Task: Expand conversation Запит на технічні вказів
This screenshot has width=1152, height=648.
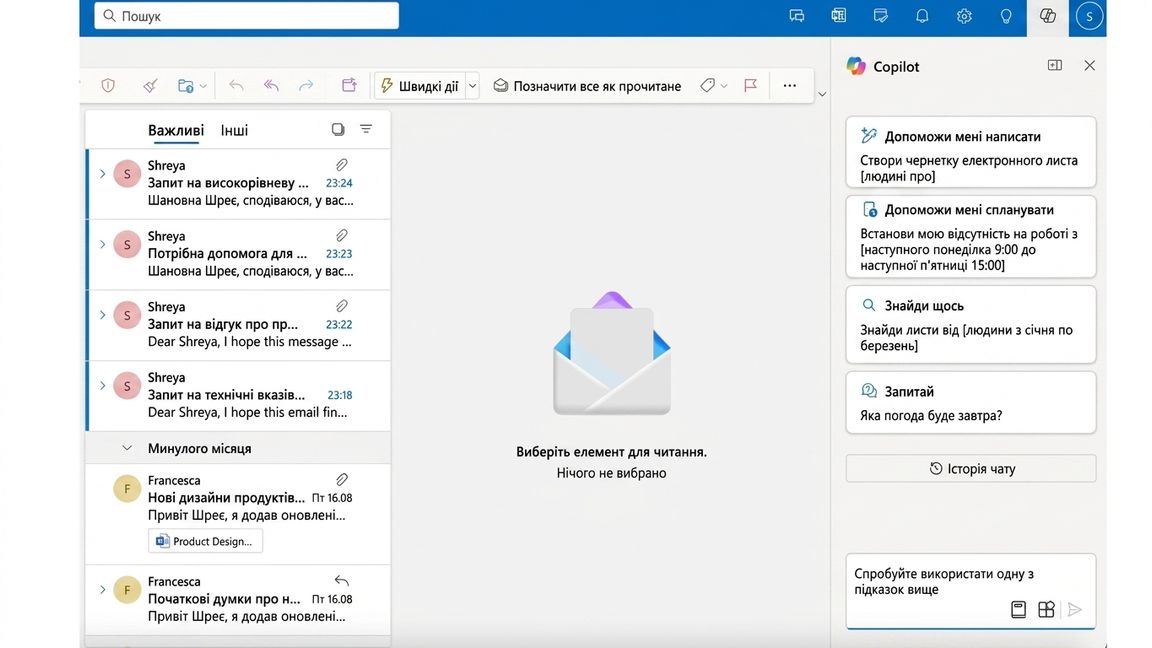Action: pyautogui.click(x=102, y=386)
